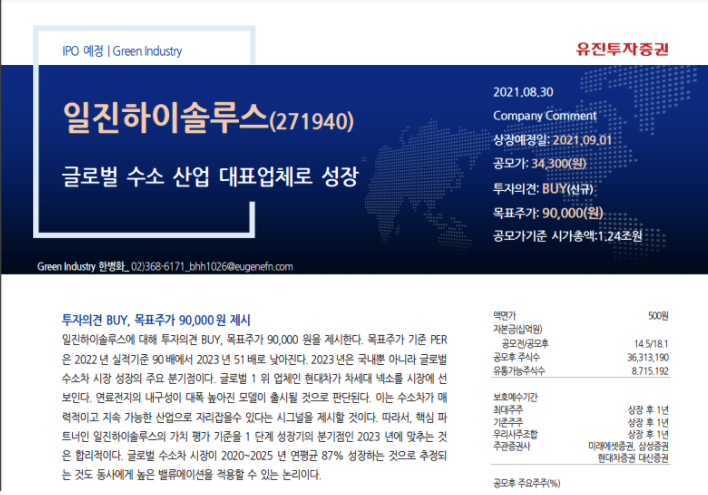This screenshot has height=495, width=708.
Task: Click the 상장예정일: 2021.09.01 line
Action: click(552, 140)
